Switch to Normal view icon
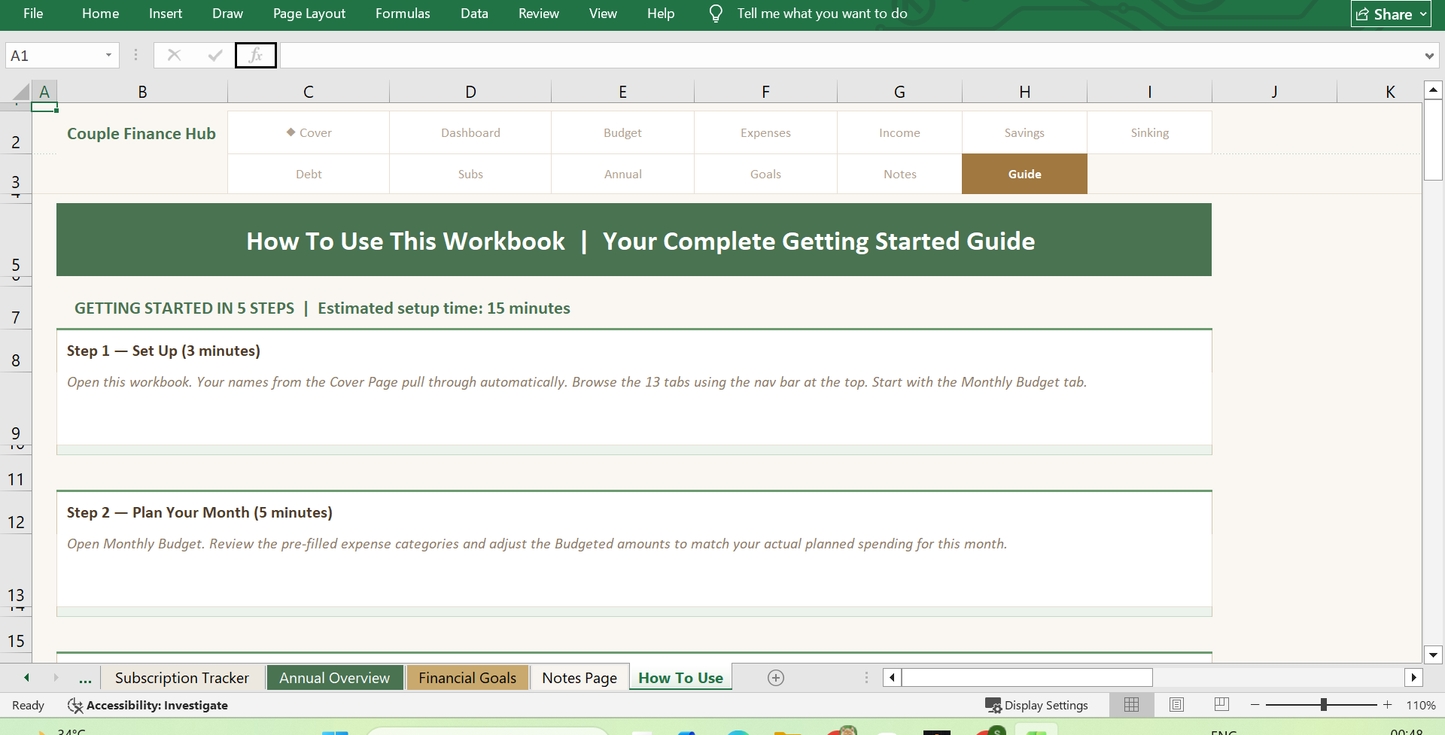The width and height of the screenshot is (1445, 735). [1131, 705]
